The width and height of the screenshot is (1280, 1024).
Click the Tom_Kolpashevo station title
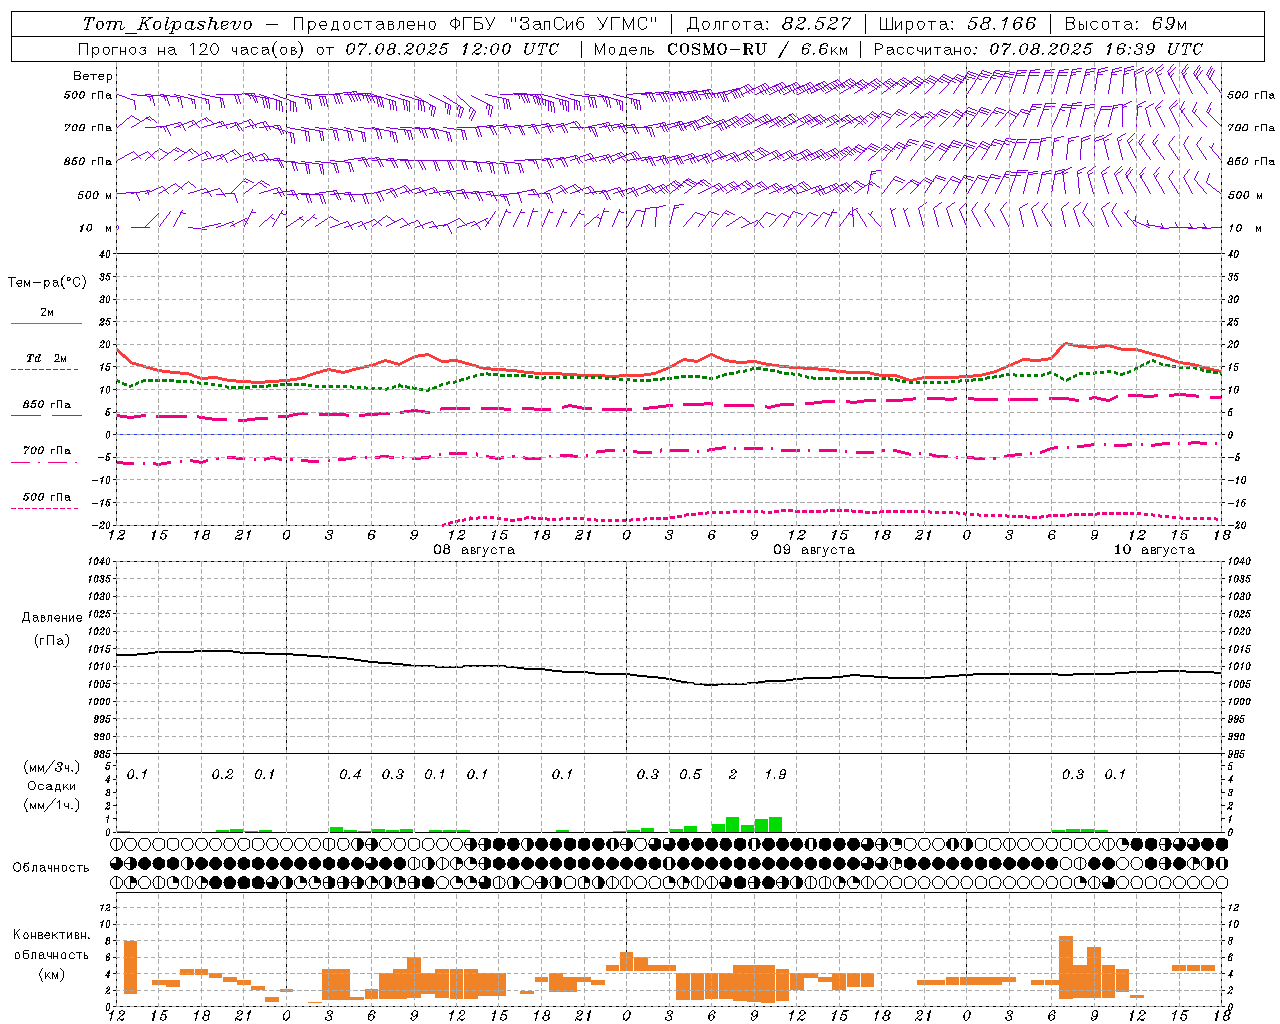click(x=168, y=24)
